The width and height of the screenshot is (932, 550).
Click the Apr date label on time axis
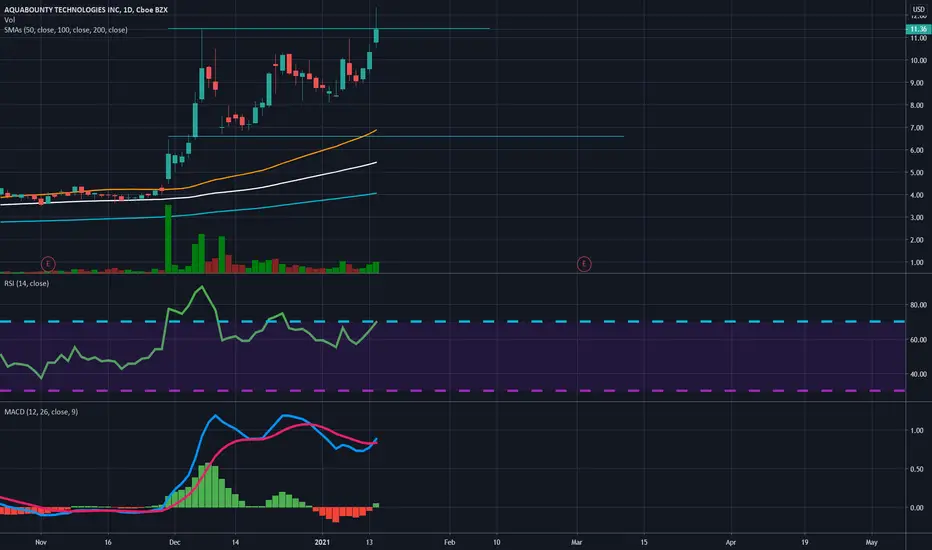coord(731,542)
